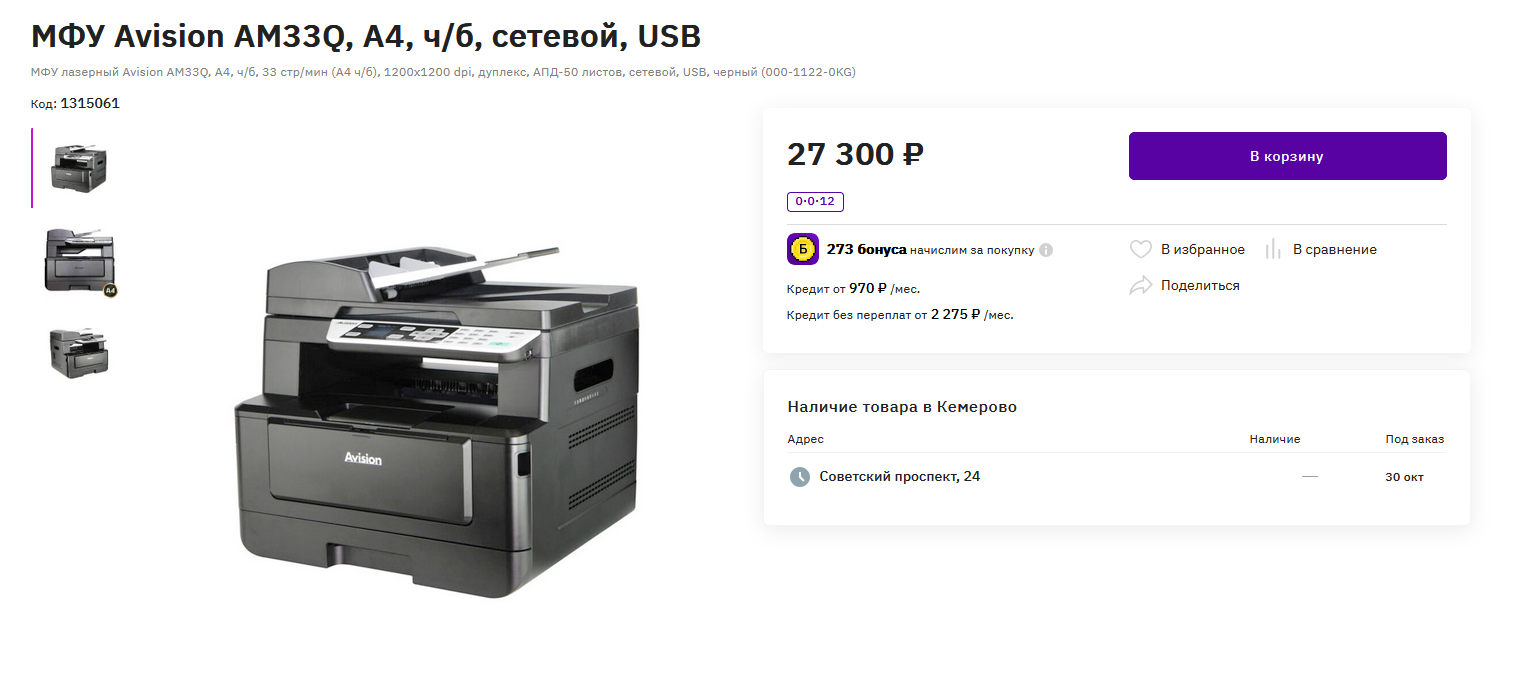
Task: Open the 0·0·12 installment badge
Action: click(815, 202)
